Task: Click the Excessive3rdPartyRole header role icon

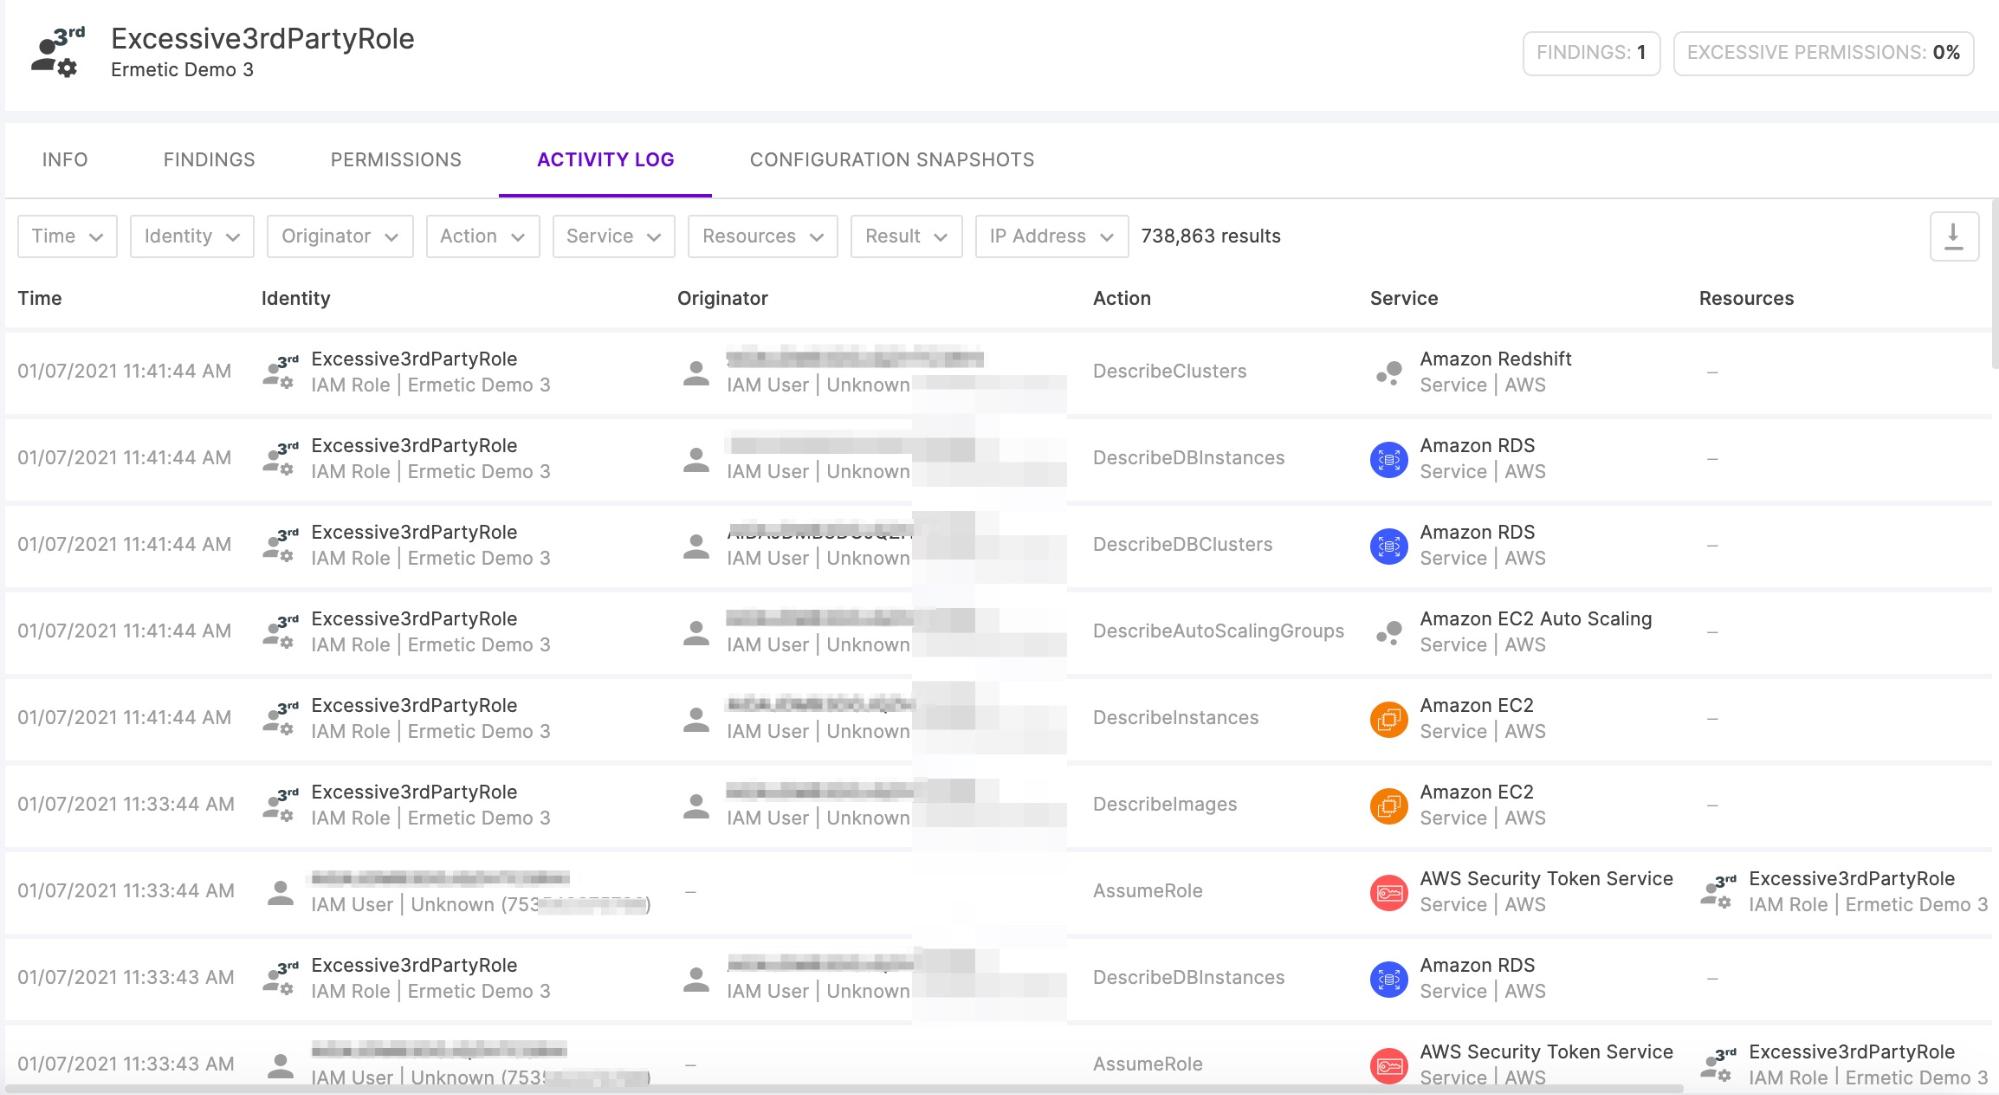Action: pyautogui.click(x=58, y=52)
